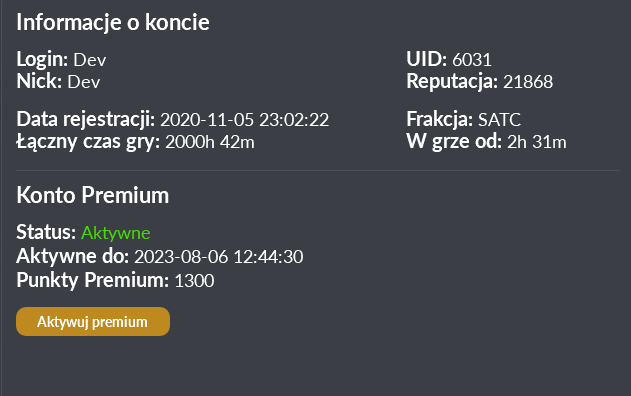Select the premium expiry date 2023-08-06 12:44:30
The width and height of the screenshot is (631, 396).
click(219, 257)
